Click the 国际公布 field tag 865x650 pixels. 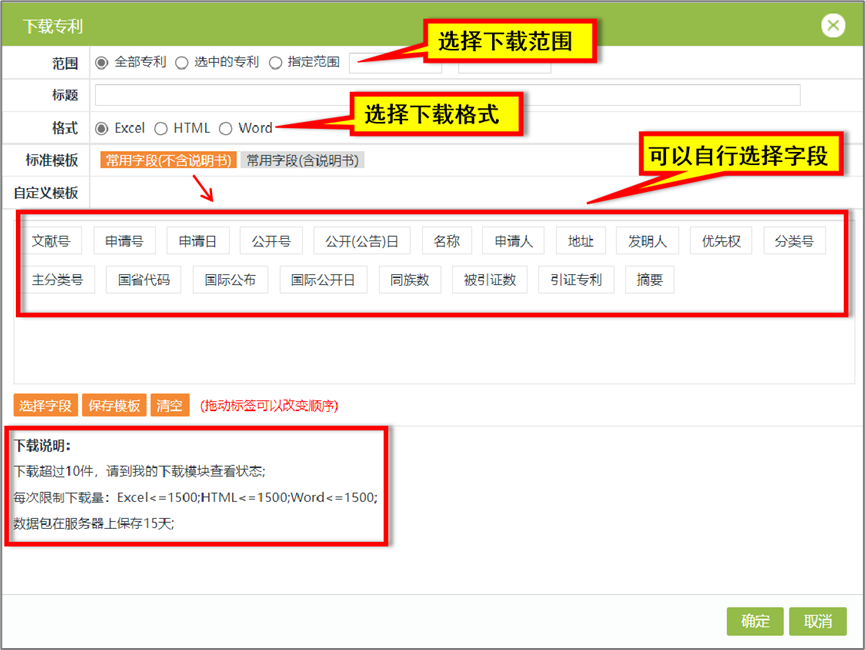(x=230, y=279)
